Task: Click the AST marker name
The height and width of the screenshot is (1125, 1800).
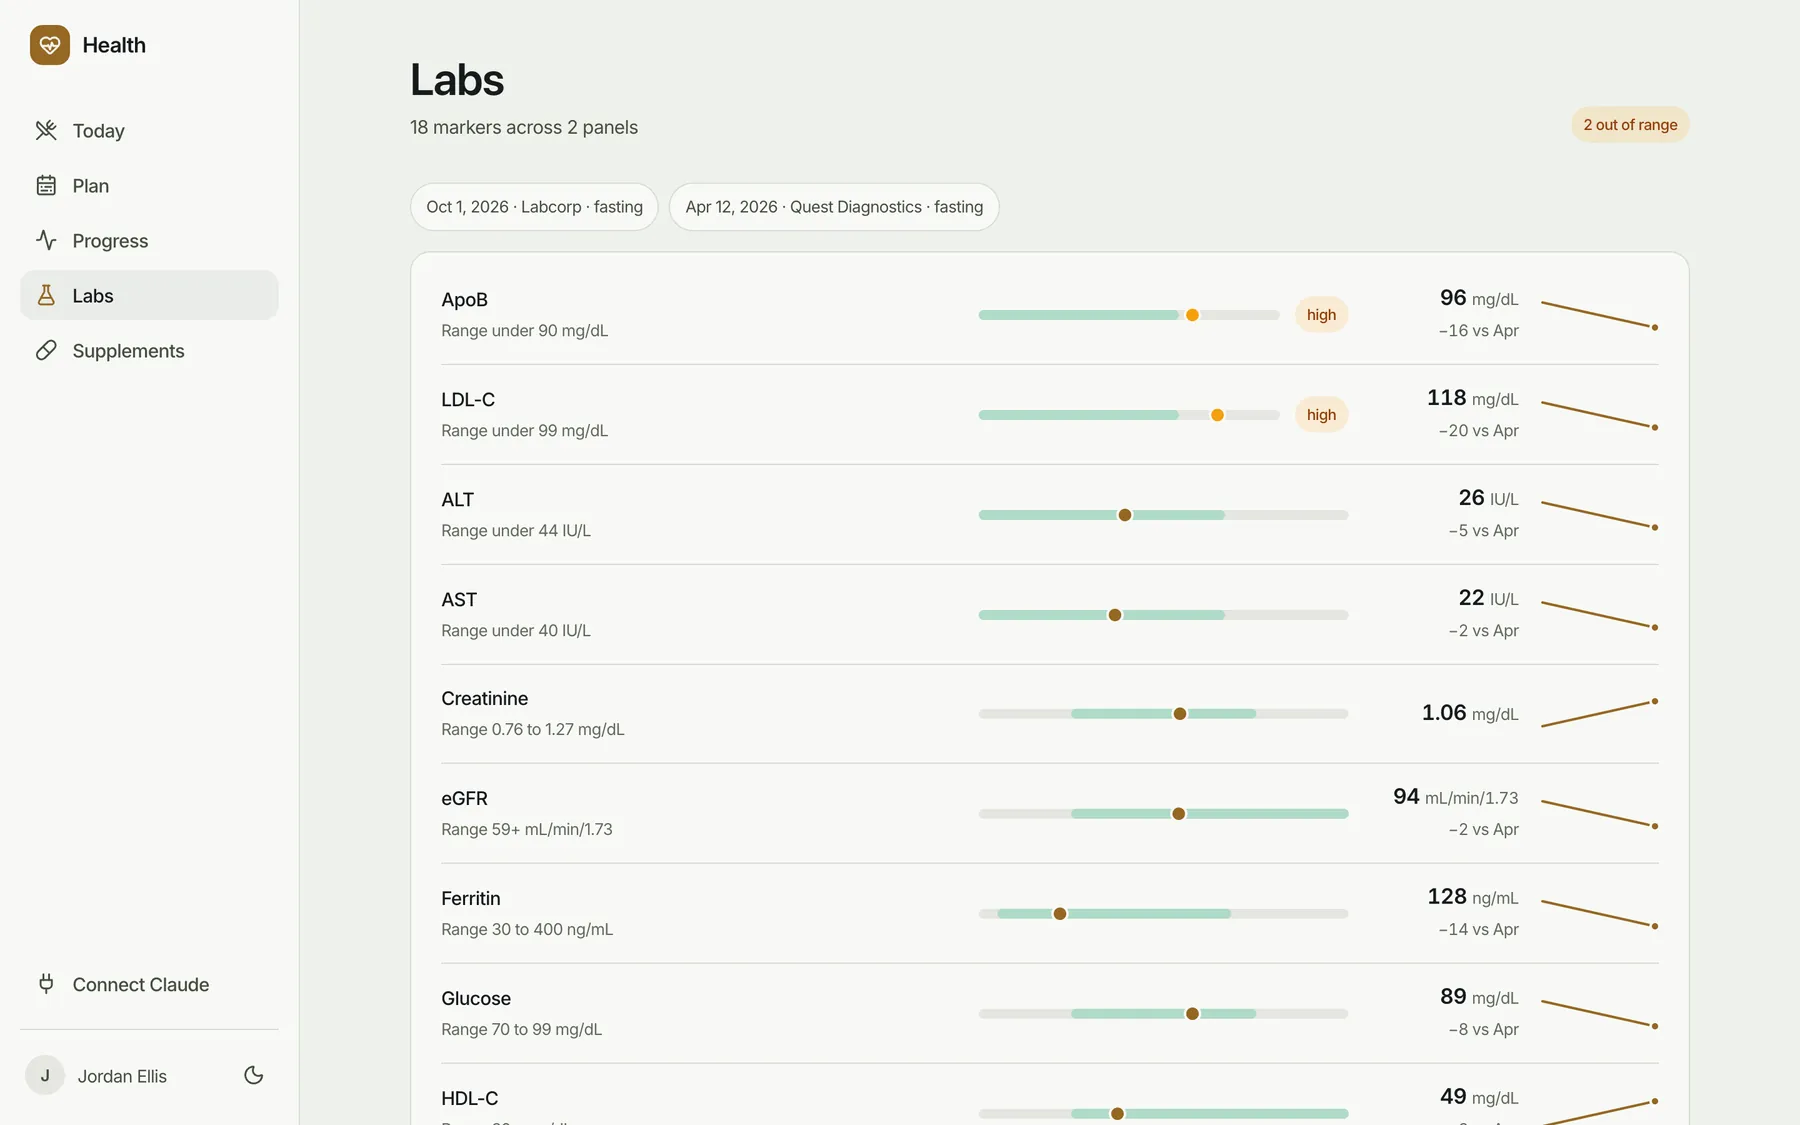Action: 459,599
